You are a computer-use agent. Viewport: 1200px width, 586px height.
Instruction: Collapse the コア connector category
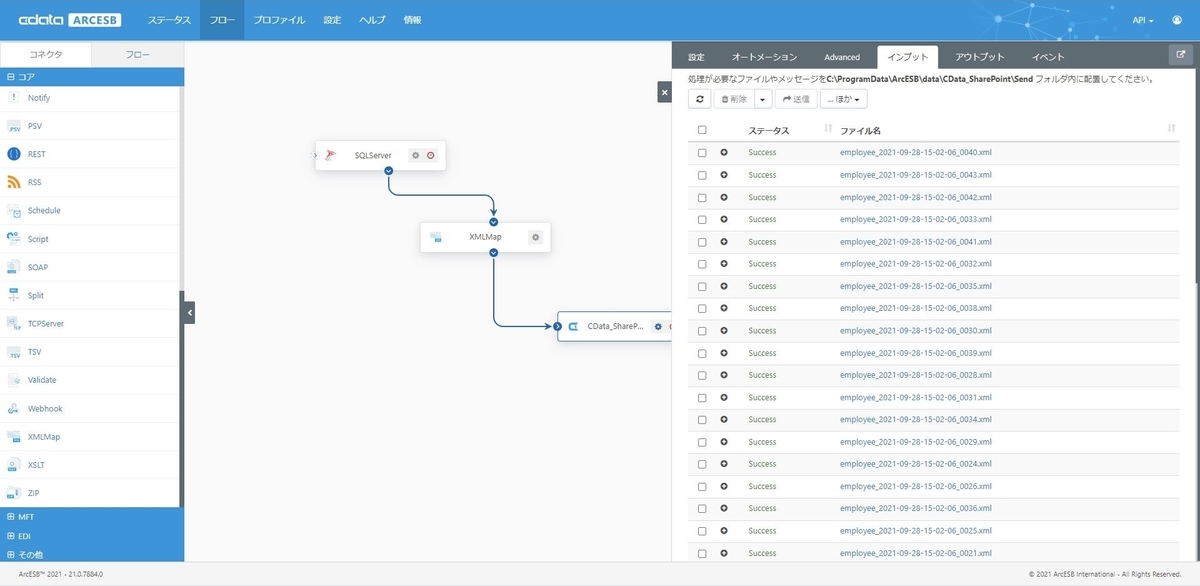92,76
